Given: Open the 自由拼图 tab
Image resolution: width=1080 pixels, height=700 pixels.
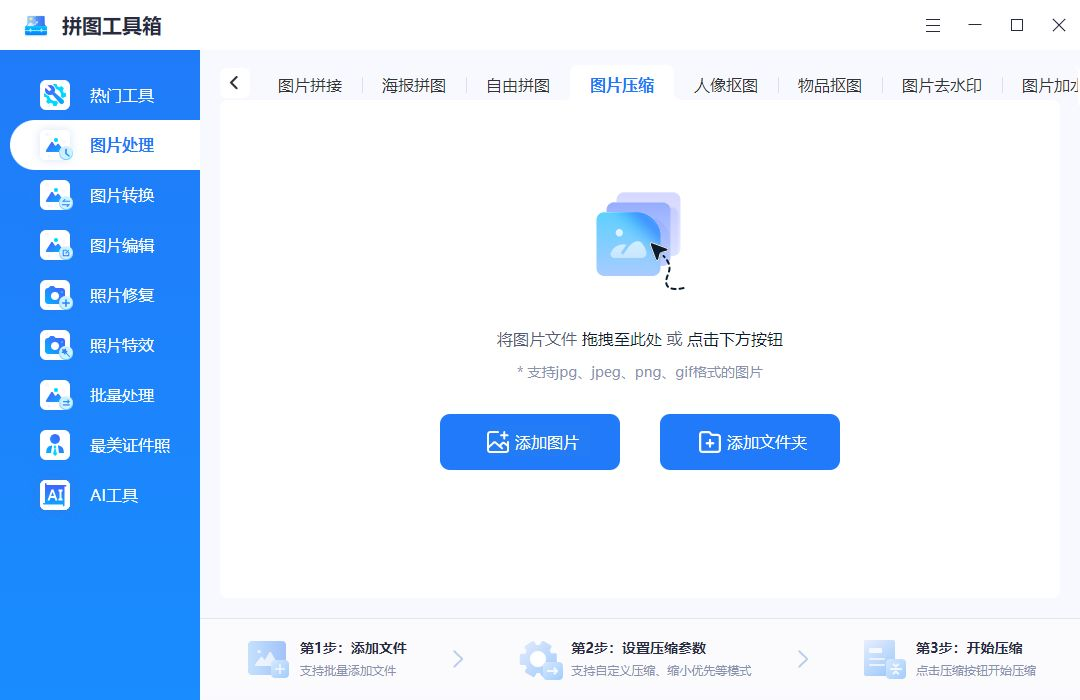Looking at the screenshot, I should pos(518,85).
